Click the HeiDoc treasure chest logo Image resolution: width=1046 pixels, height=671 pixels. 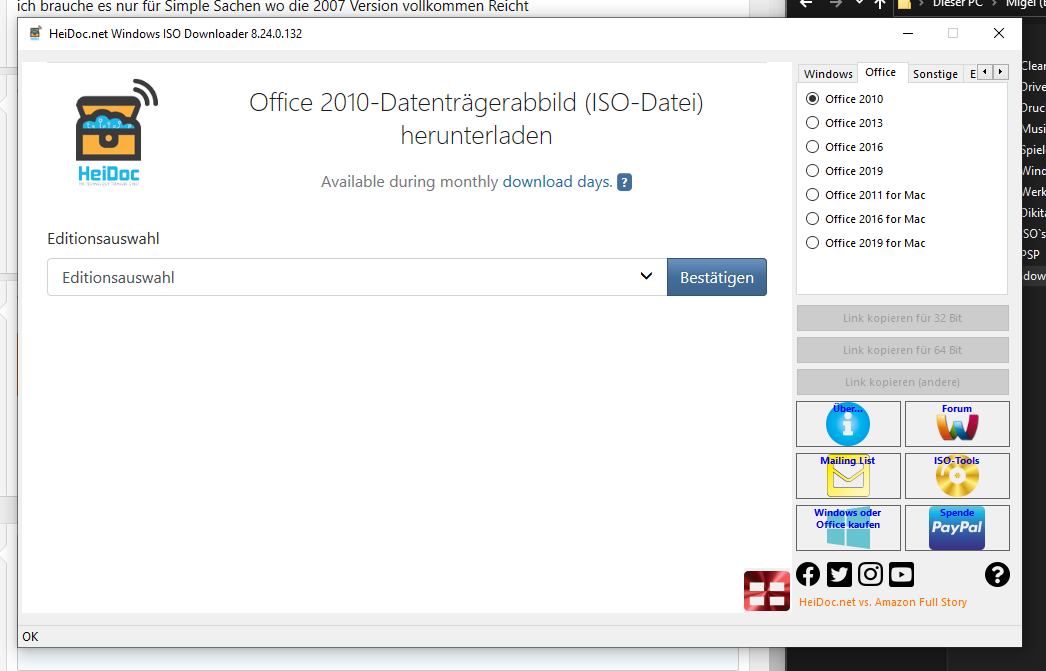pyautogui.click(x=117, y=132)
